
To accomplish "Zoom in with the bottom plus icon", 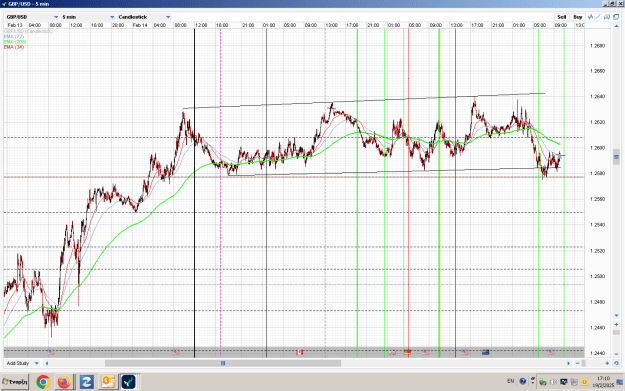I will [x=607, y=363].
